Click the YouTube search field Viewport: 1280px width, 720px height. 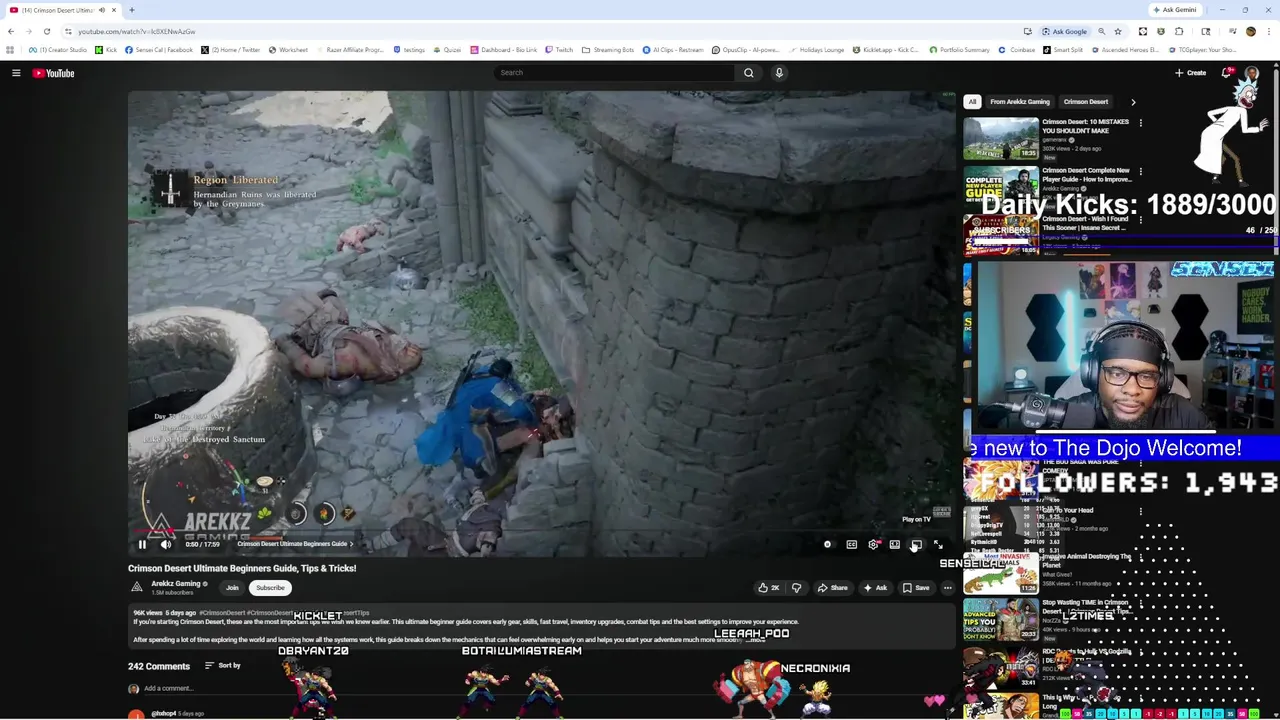[614, 72]
